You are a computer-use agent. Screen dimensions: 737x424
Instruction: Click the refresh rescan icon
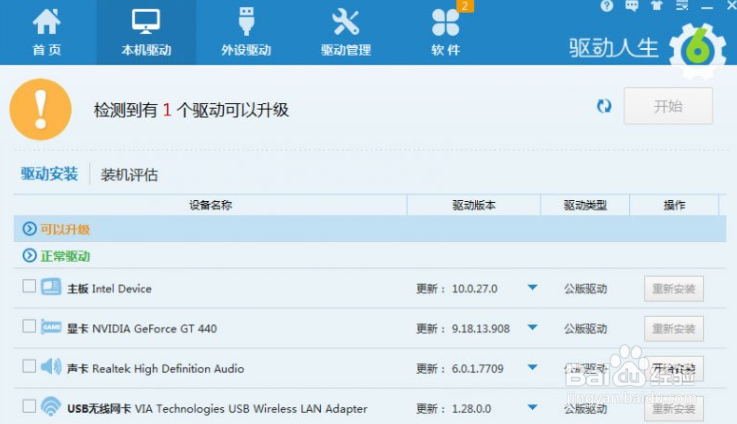click(x=604, y=106)
